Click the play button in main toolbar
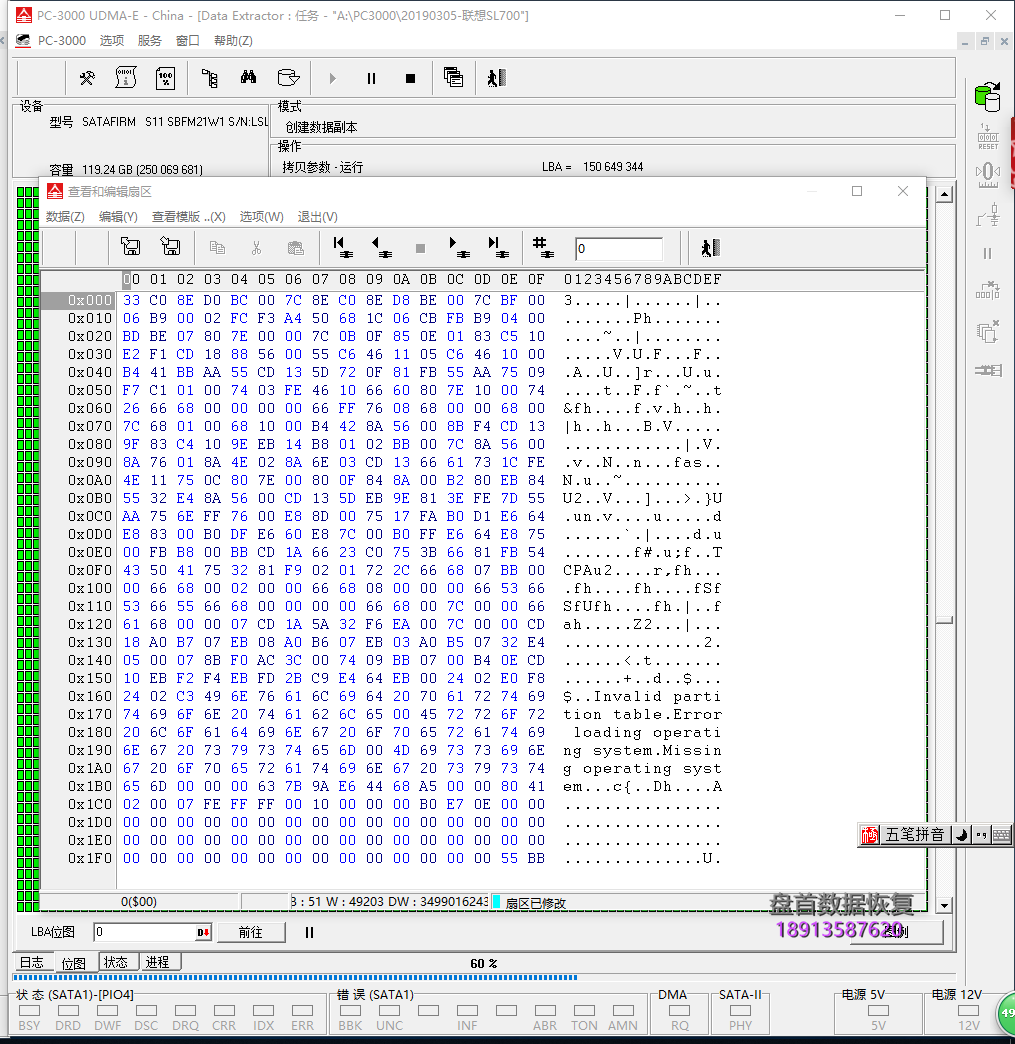Viewport: 1015px width, 1044px height. point(332,79)
